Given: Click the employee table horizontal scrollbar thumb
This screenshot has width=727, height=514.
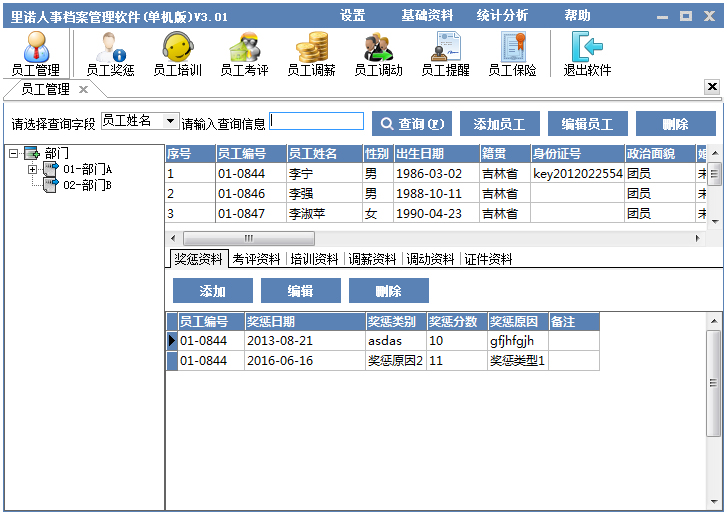Looking at the screenshot, I should pos(249,238).
